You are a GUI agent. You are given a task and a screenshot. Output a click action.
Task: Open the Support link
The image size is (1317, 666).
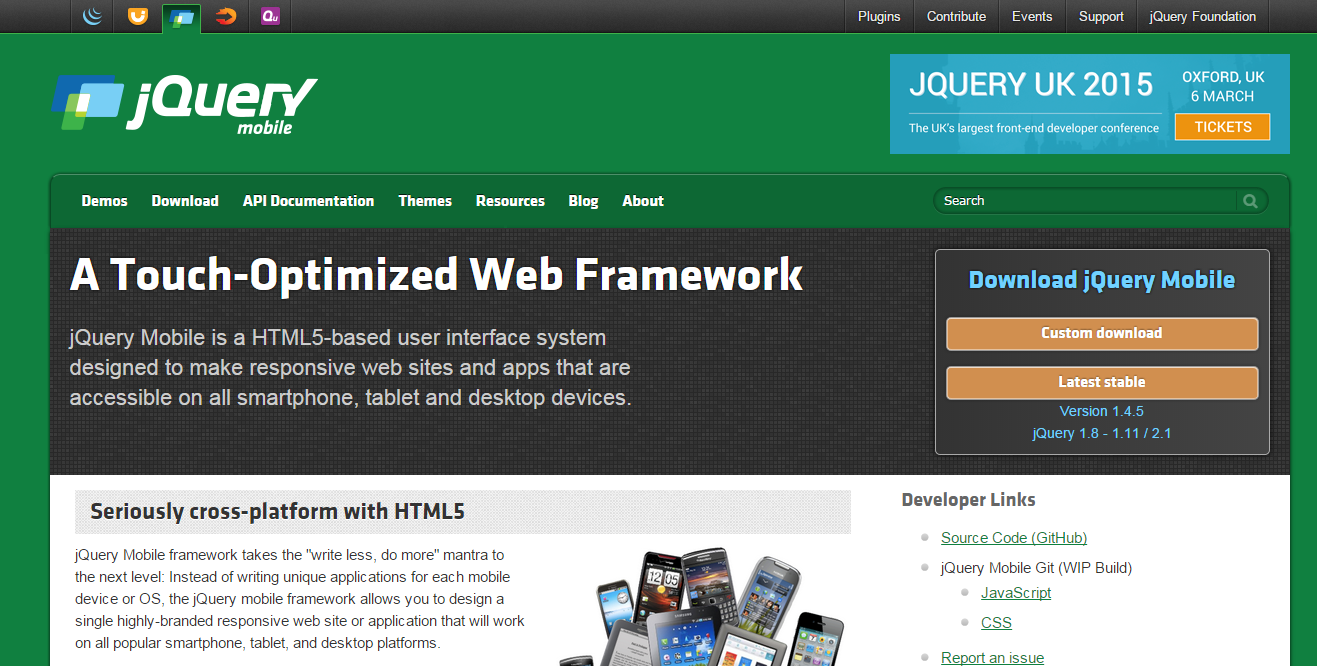(x=1101, y=16)
